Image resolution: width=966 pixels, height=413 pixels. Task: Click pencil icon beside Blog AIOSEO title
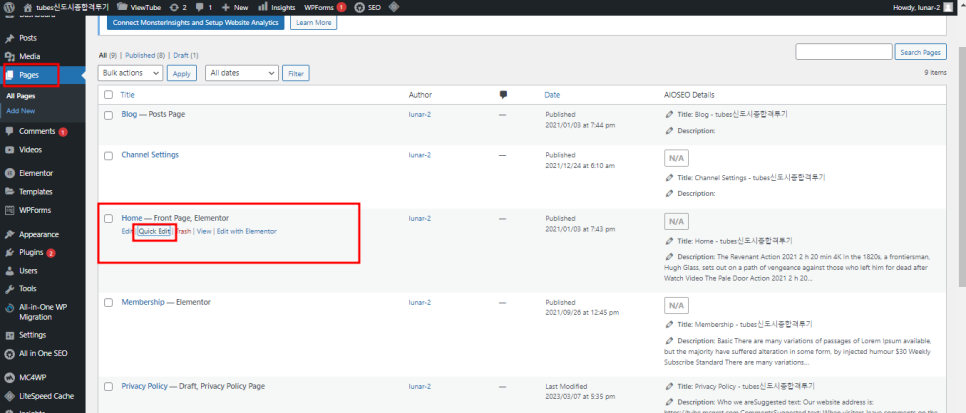[670, 115]
